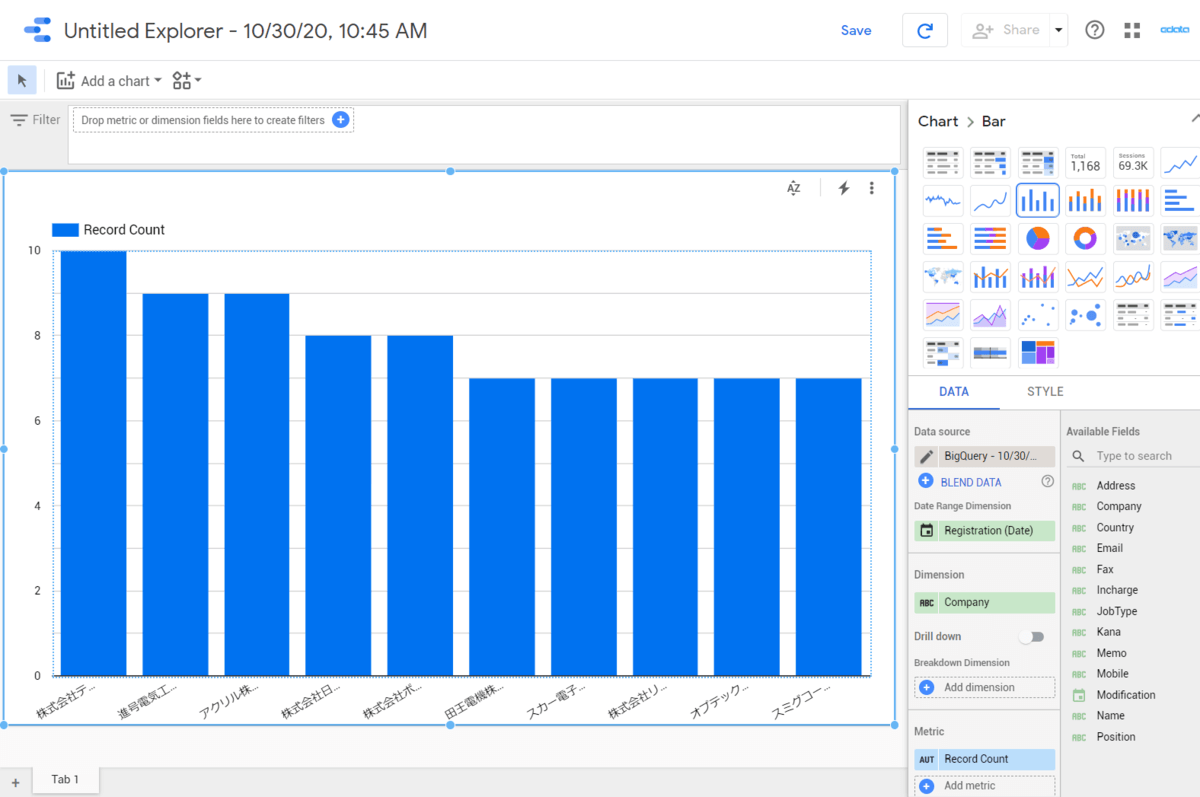Click the refresh data icon

(925, 31)
